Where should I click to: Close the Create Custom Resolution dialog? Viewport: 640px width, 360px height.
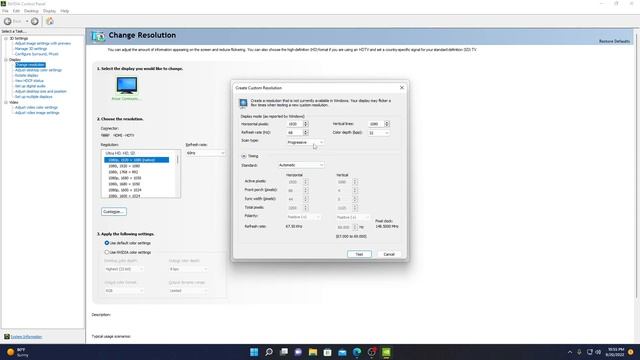tap(402, 88)
